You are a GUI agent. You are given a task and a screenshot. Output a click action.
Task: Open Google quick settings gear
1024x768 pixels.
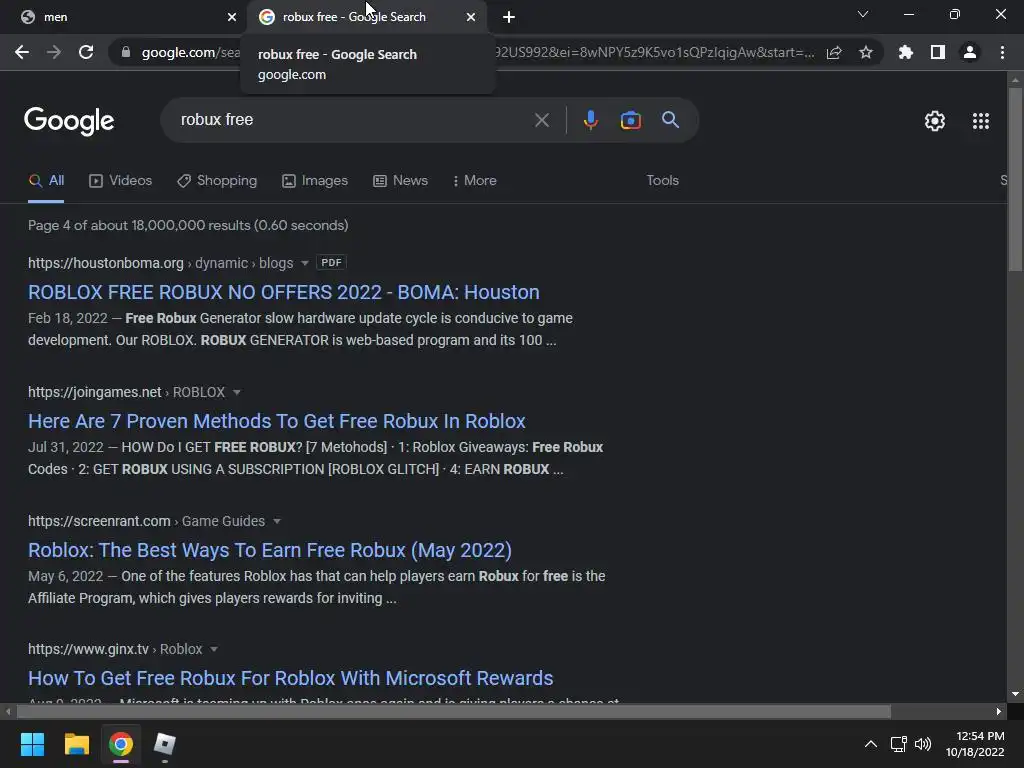(935, 121)
